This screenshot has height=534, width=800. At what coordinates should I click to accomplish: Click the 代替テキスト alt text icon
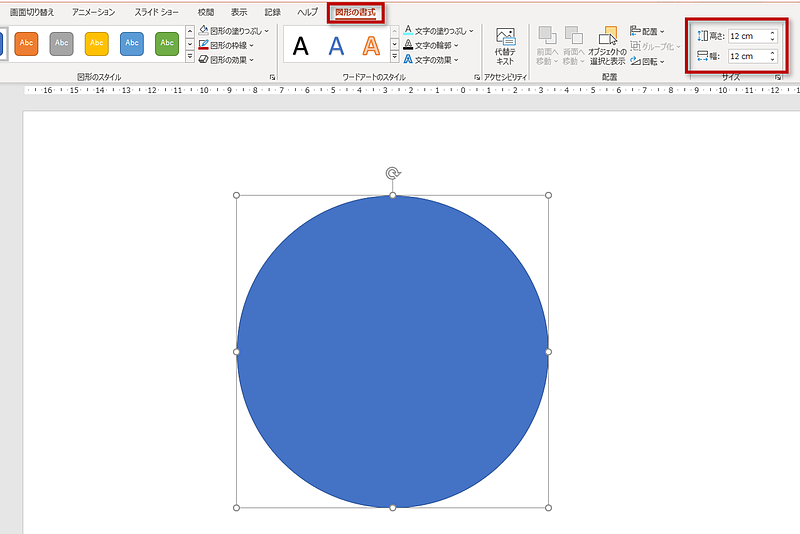pos(505,46)
